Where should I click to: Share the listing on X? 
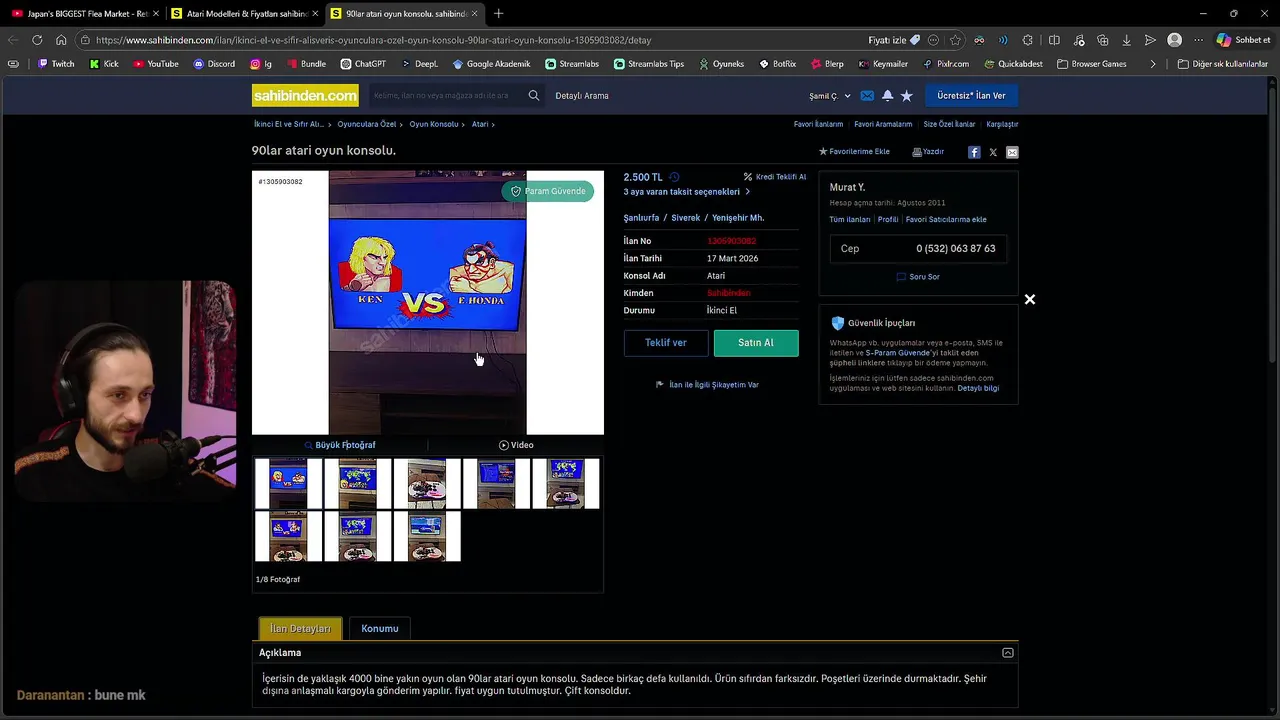coord(993,152)
